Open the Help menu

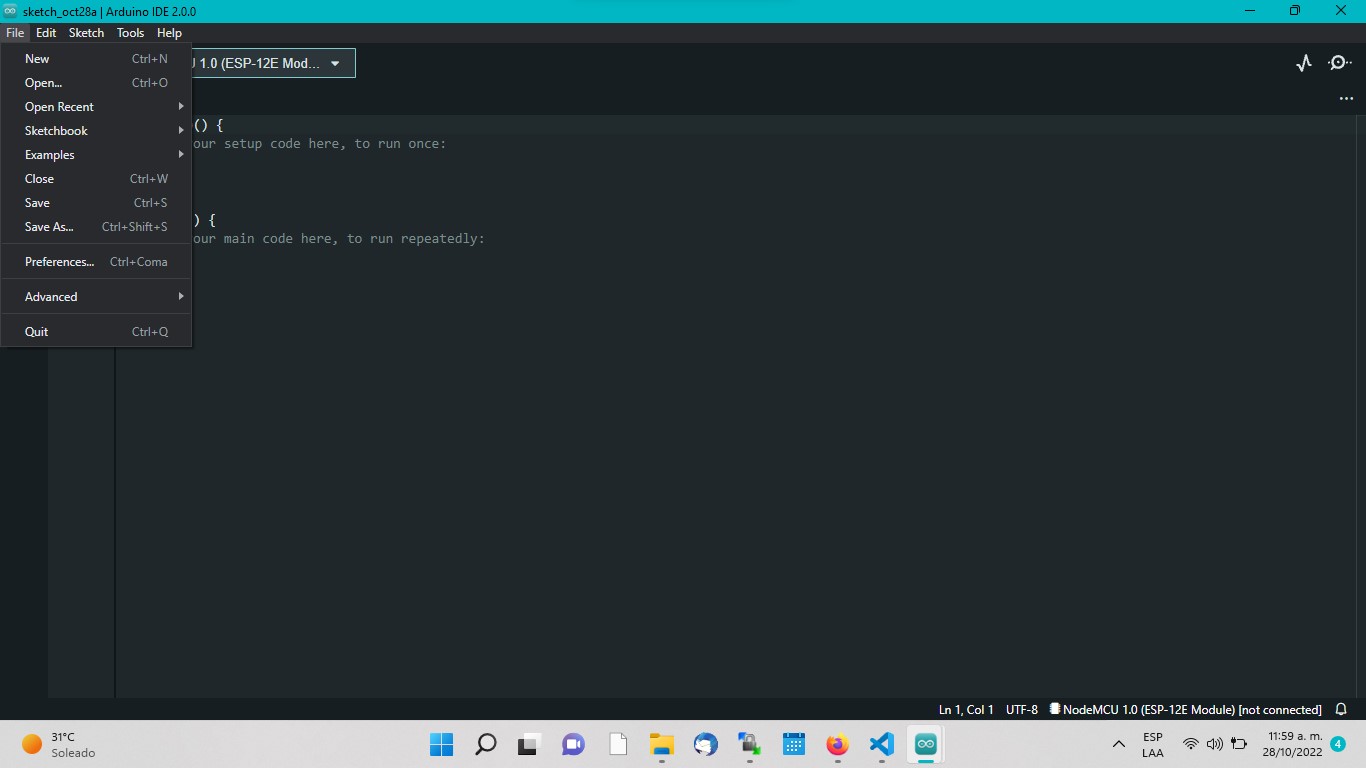[x=169, y=33]
